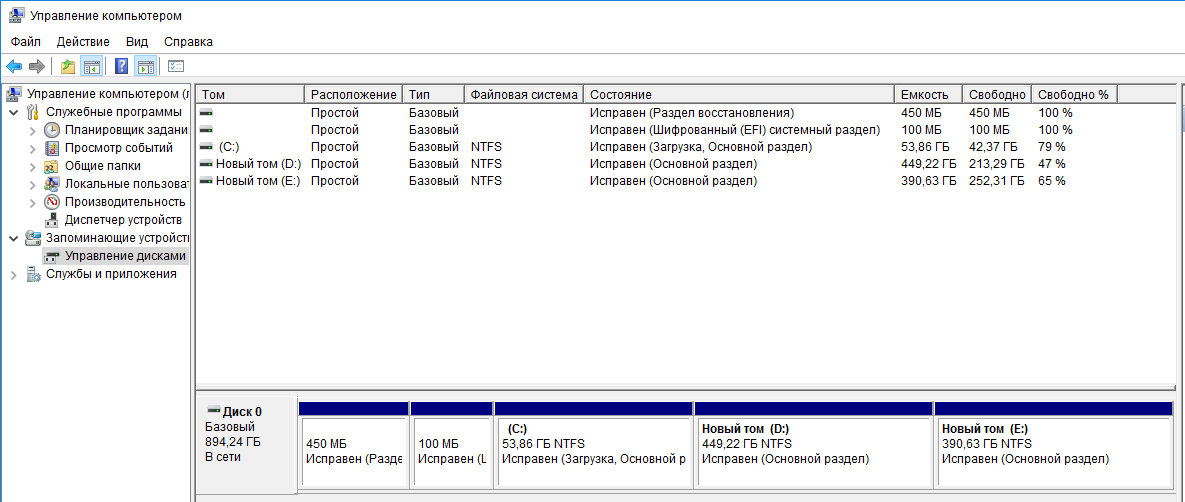The width and height of the screenshot is (1185, 502).
Task: Collapse the Запоминающие устройства node
Action: [x=14, y=238]
